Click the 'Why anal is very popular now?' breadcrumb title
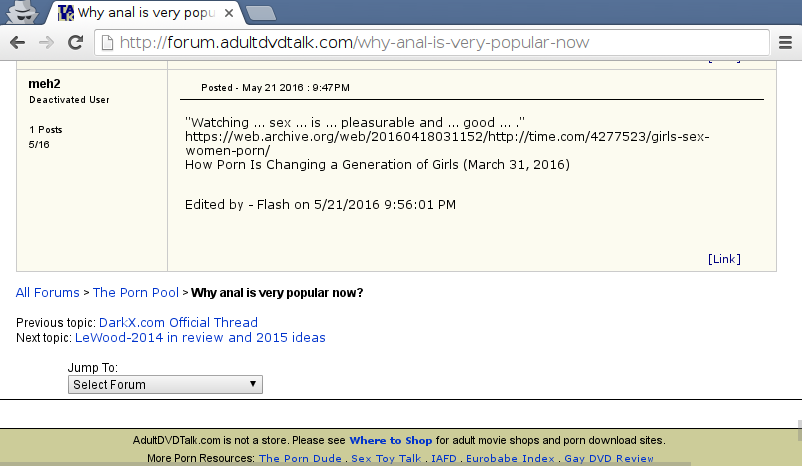This screenshot has width=802, height=466. point(277,293)
